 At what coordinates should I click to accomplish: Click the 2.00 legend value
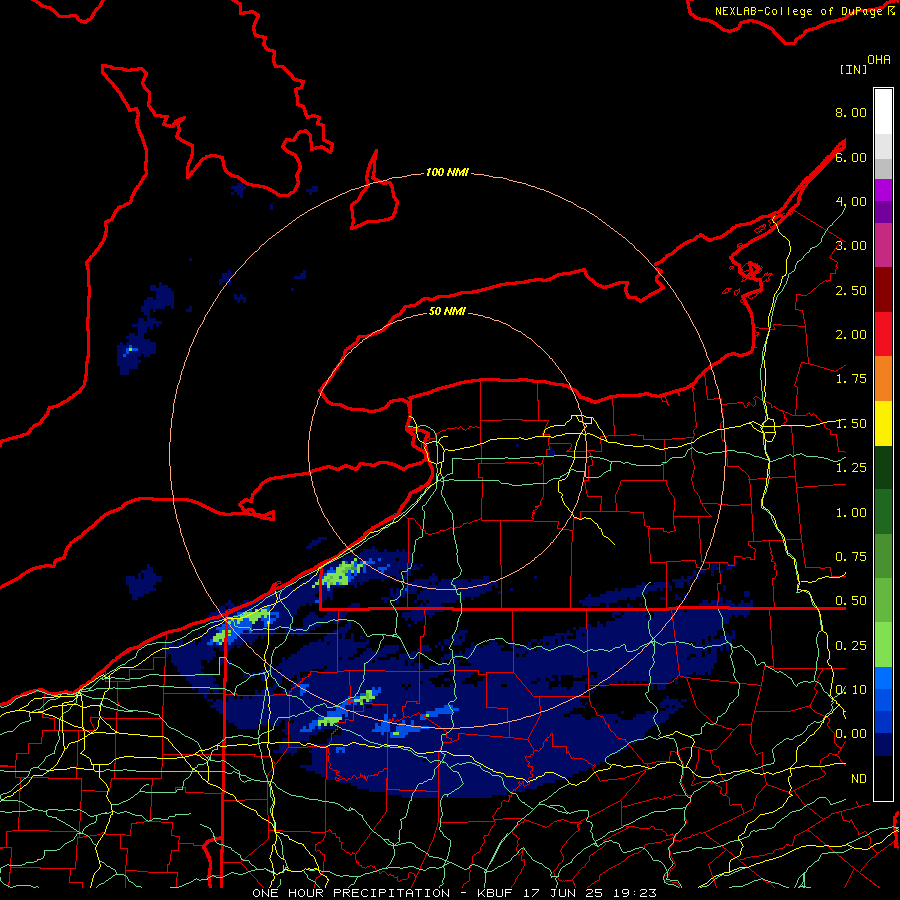pyautogui.click(x=851, y=335)
